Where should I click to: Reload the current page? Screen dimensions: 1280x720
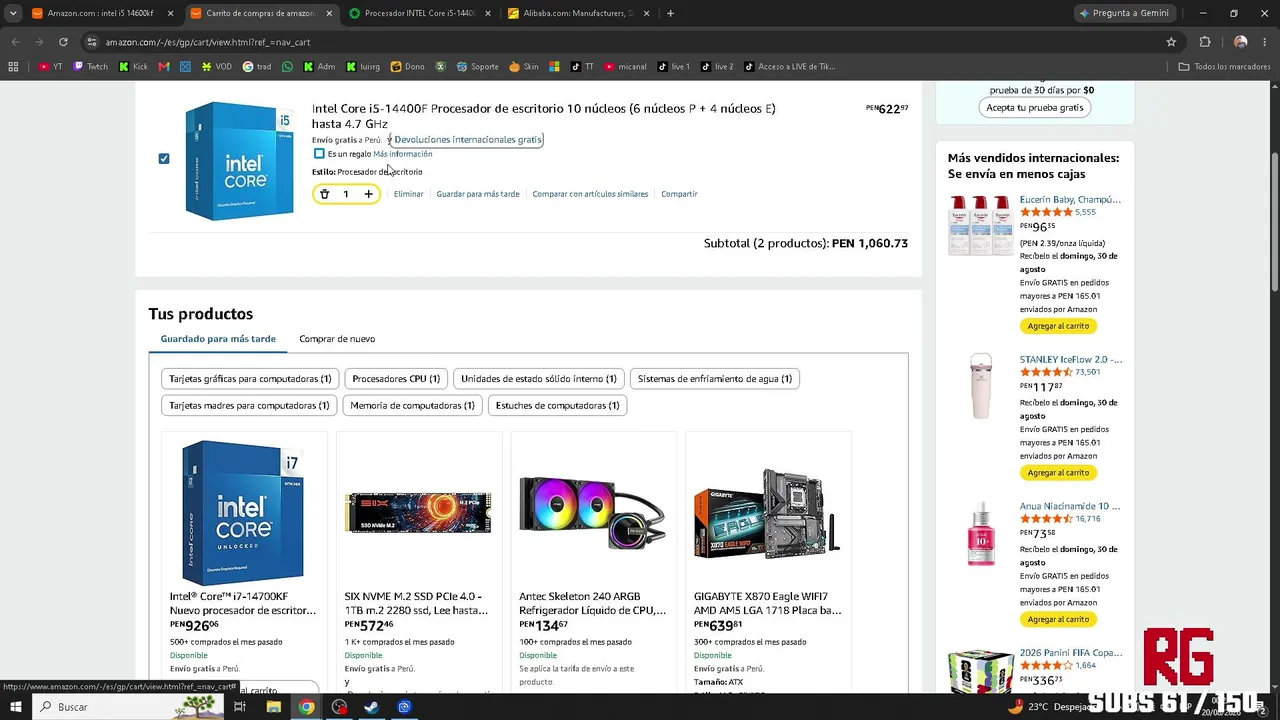[63, 42]
